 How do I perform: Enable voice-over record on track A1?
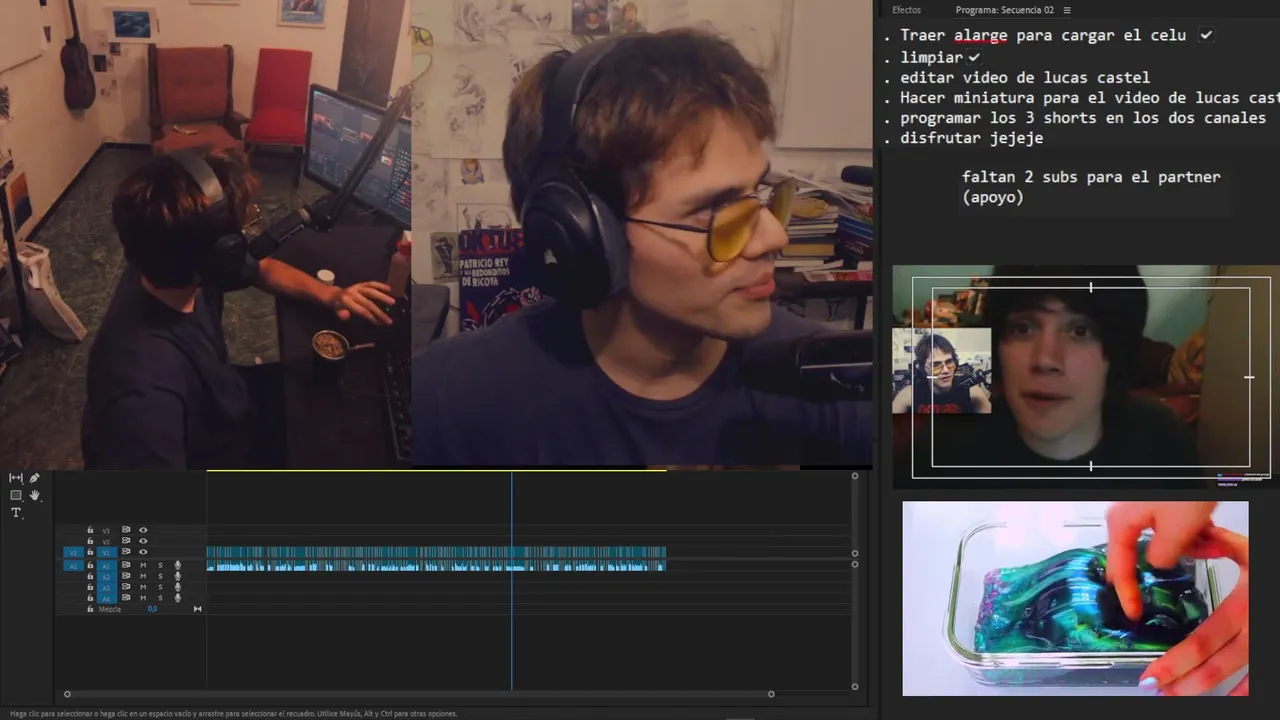click(x=178, y=565)
